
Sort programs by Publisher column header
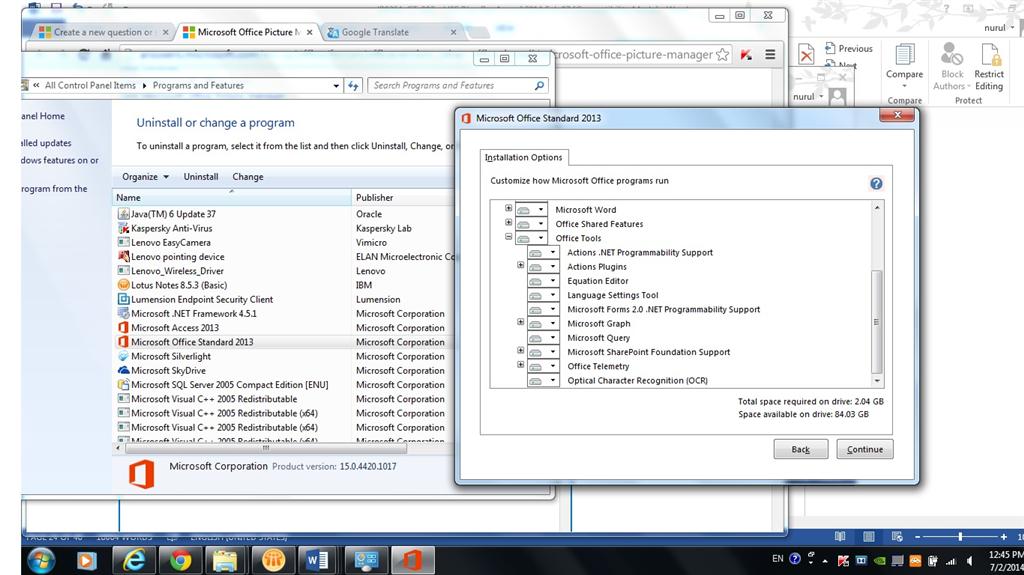[402, 197]
